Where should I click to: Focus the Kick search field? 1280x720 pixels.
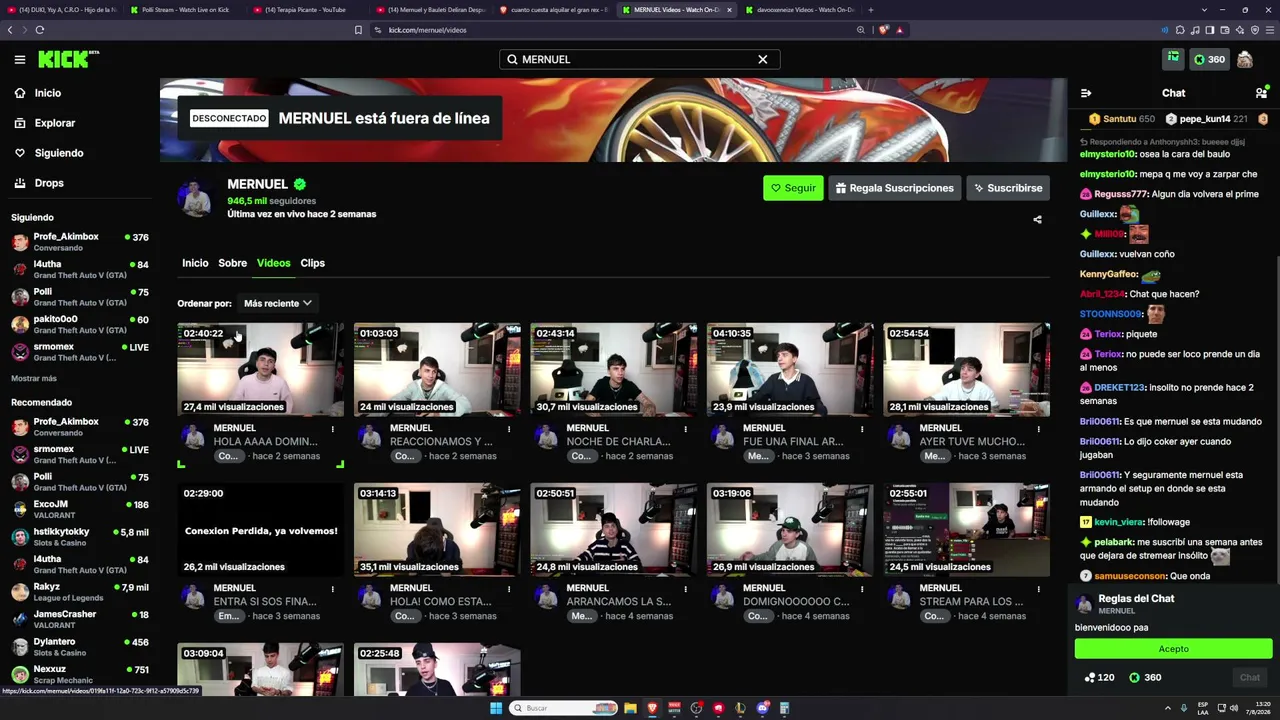[x=639, y=59]
